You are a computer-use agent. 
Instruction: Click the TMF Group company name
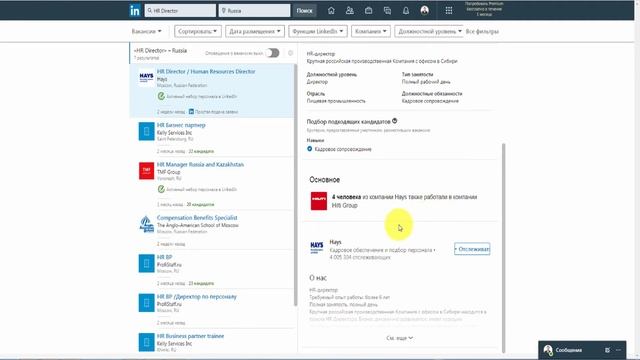tap(168, 172)
